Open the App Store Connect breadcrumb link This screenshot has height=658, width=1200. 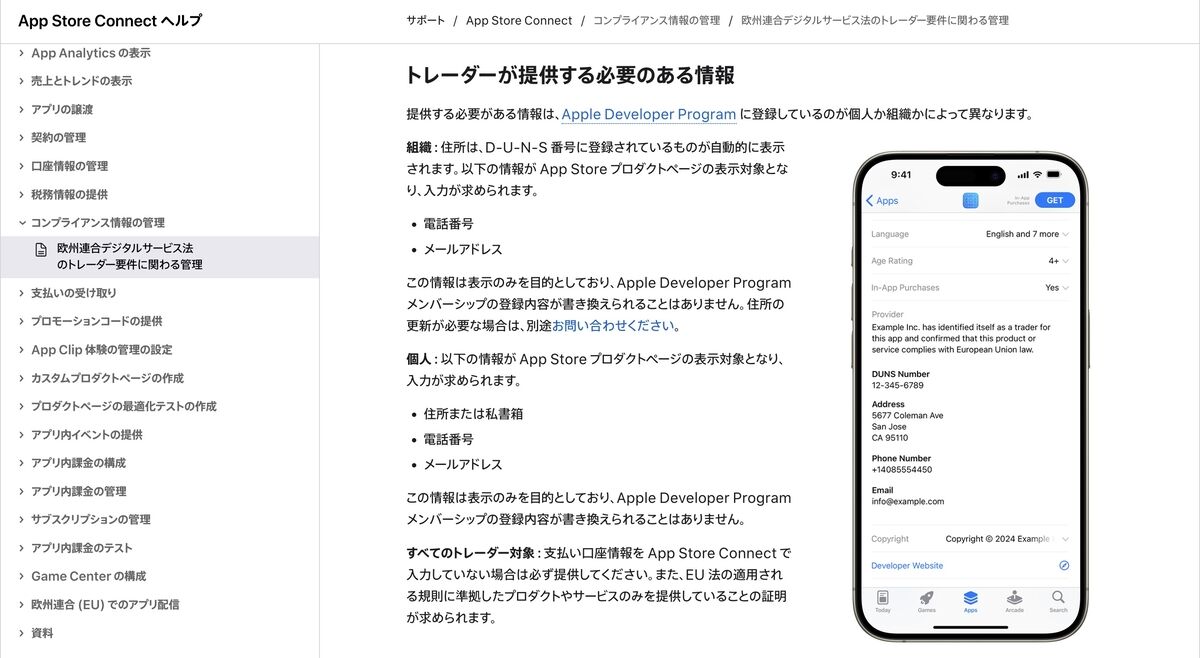point(519,20)
